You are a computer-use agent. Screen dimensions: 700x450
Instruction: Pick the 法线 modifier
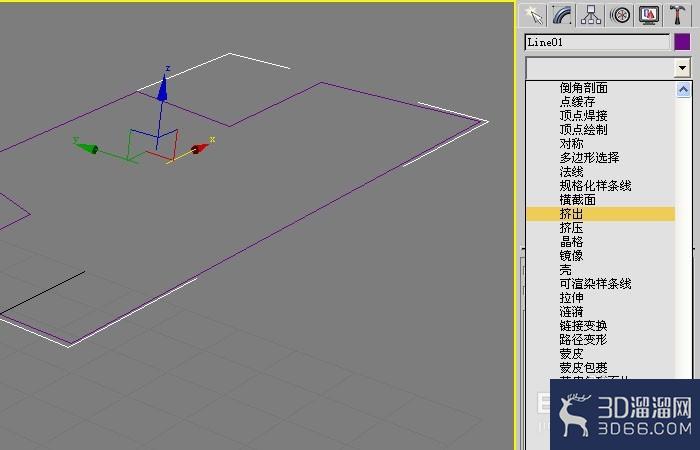tap(571, 171)
